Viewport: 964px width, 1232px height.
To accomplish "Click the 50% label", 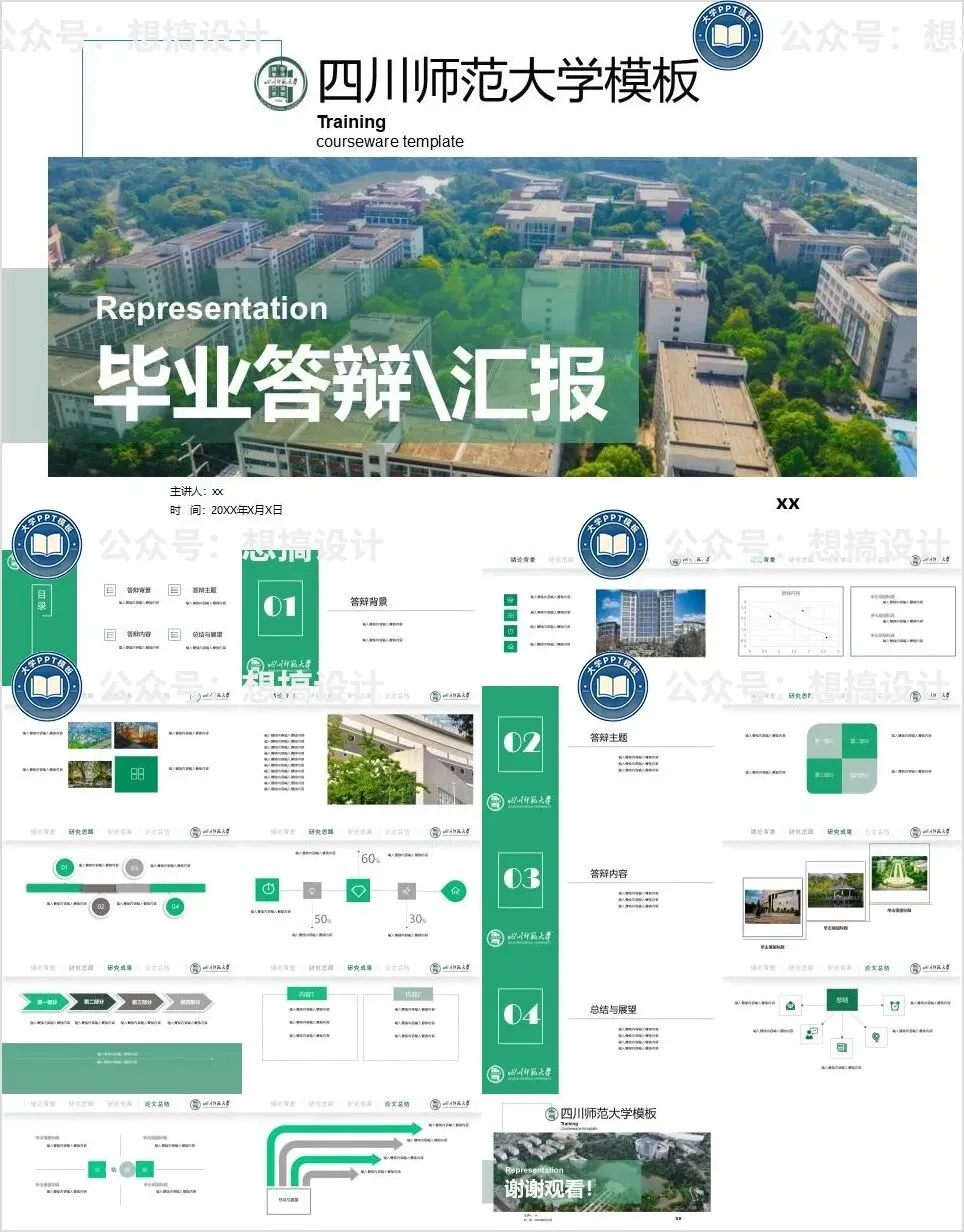I will pyautogui.click(x=323, y=919).
